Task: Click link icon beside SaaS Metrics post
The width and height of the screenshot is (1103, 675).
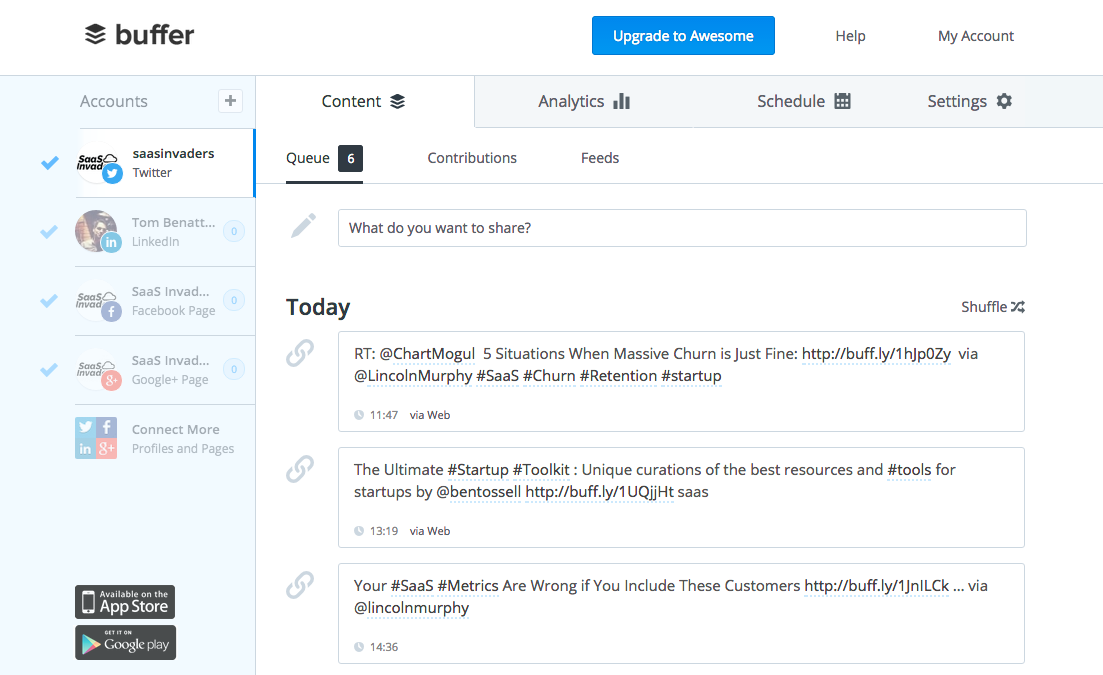Action: click(x=300, y=585)
